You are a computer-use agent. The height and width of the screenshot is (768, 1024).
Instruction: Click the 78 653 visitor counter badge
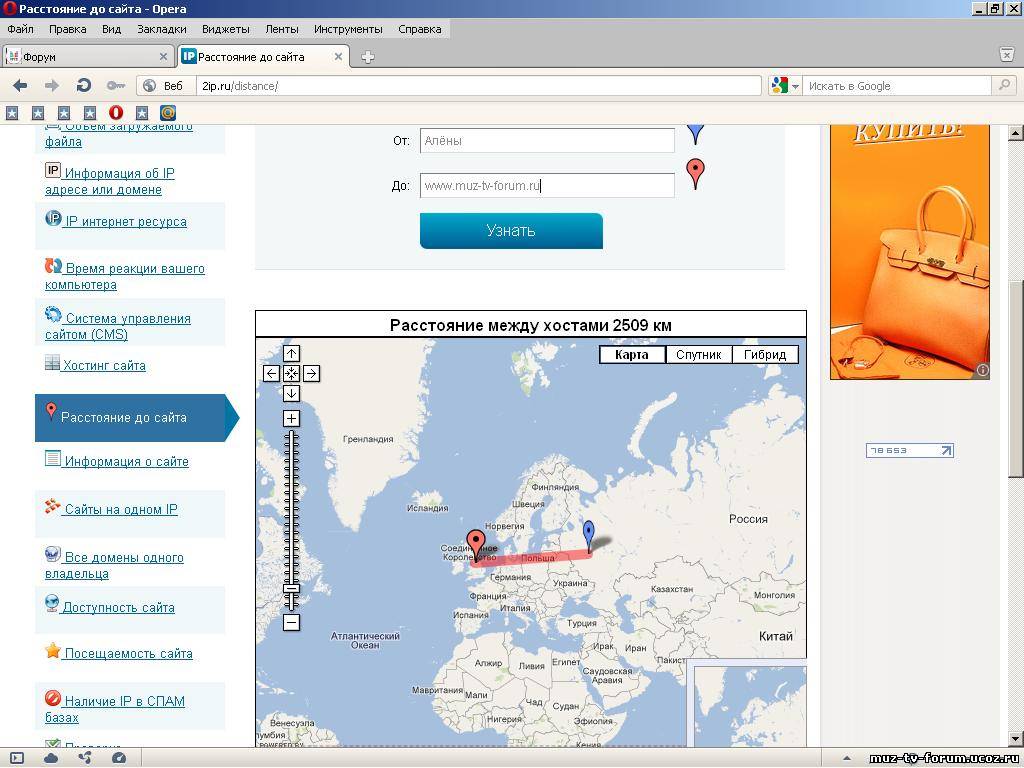tap(910, 451)
